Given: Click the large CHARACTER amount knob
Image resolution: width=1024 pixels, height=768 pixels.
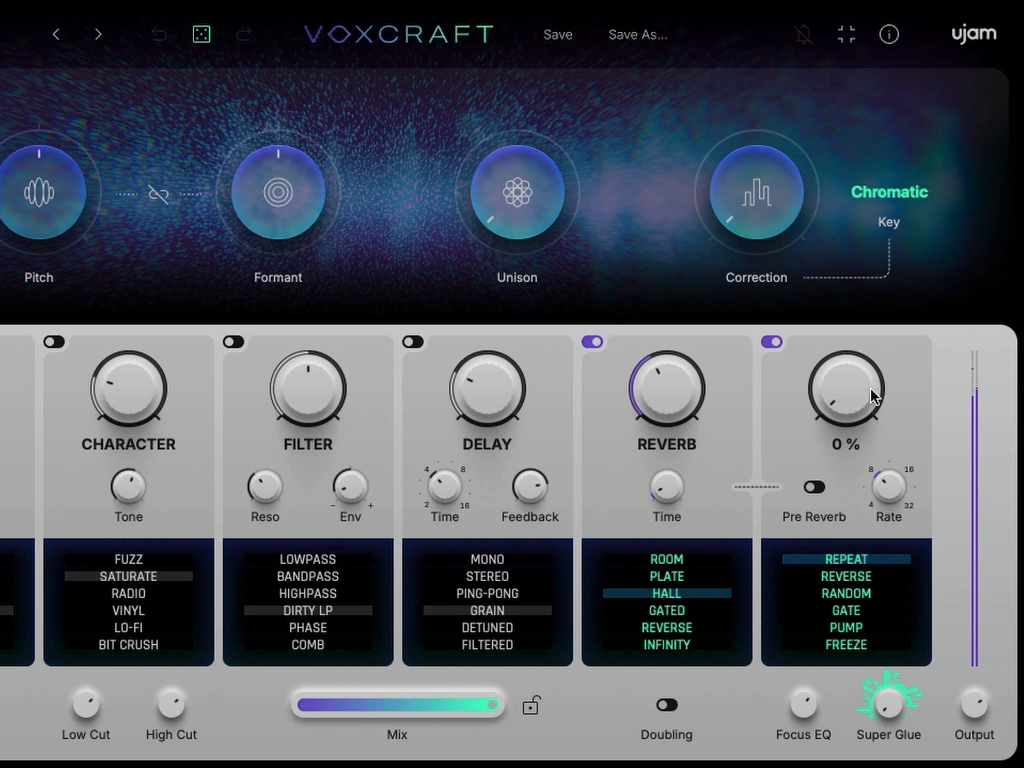Looking at the screenshot, I should pos(129,389).
